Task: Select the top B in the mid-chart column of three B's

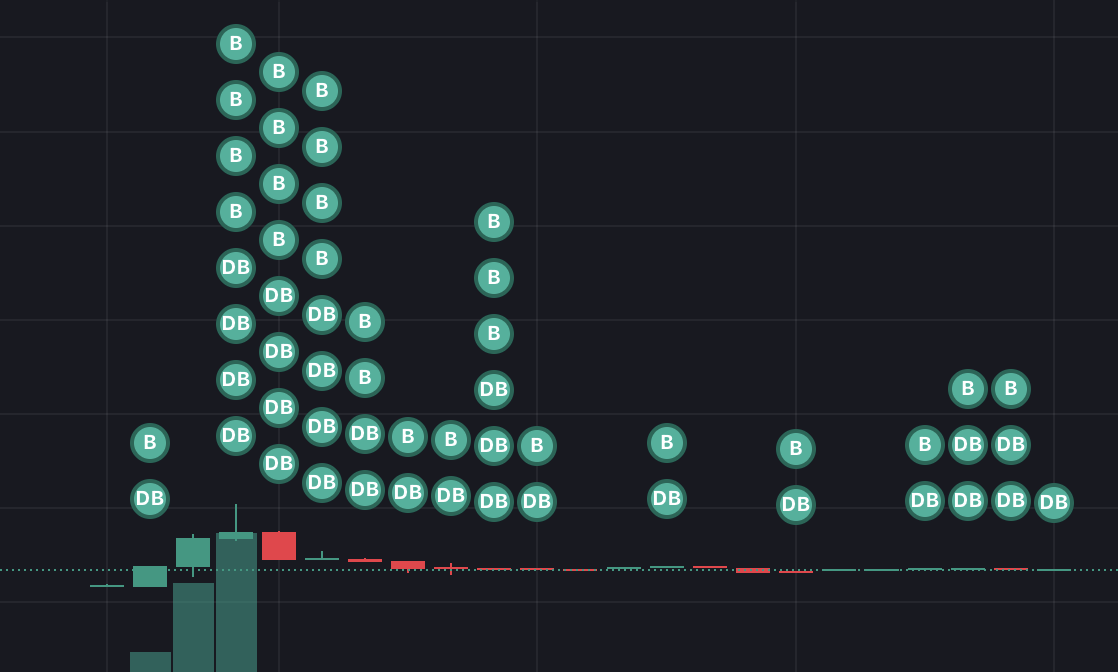Action: pos(494,221)
